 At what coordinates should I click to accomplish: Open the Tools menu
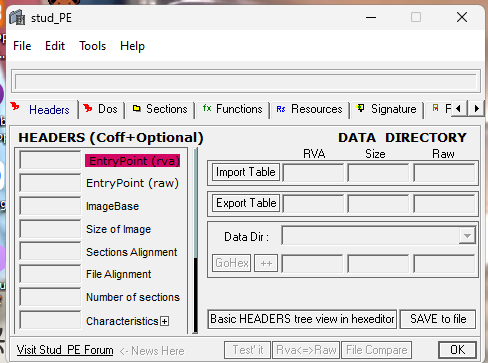[92, 46]
